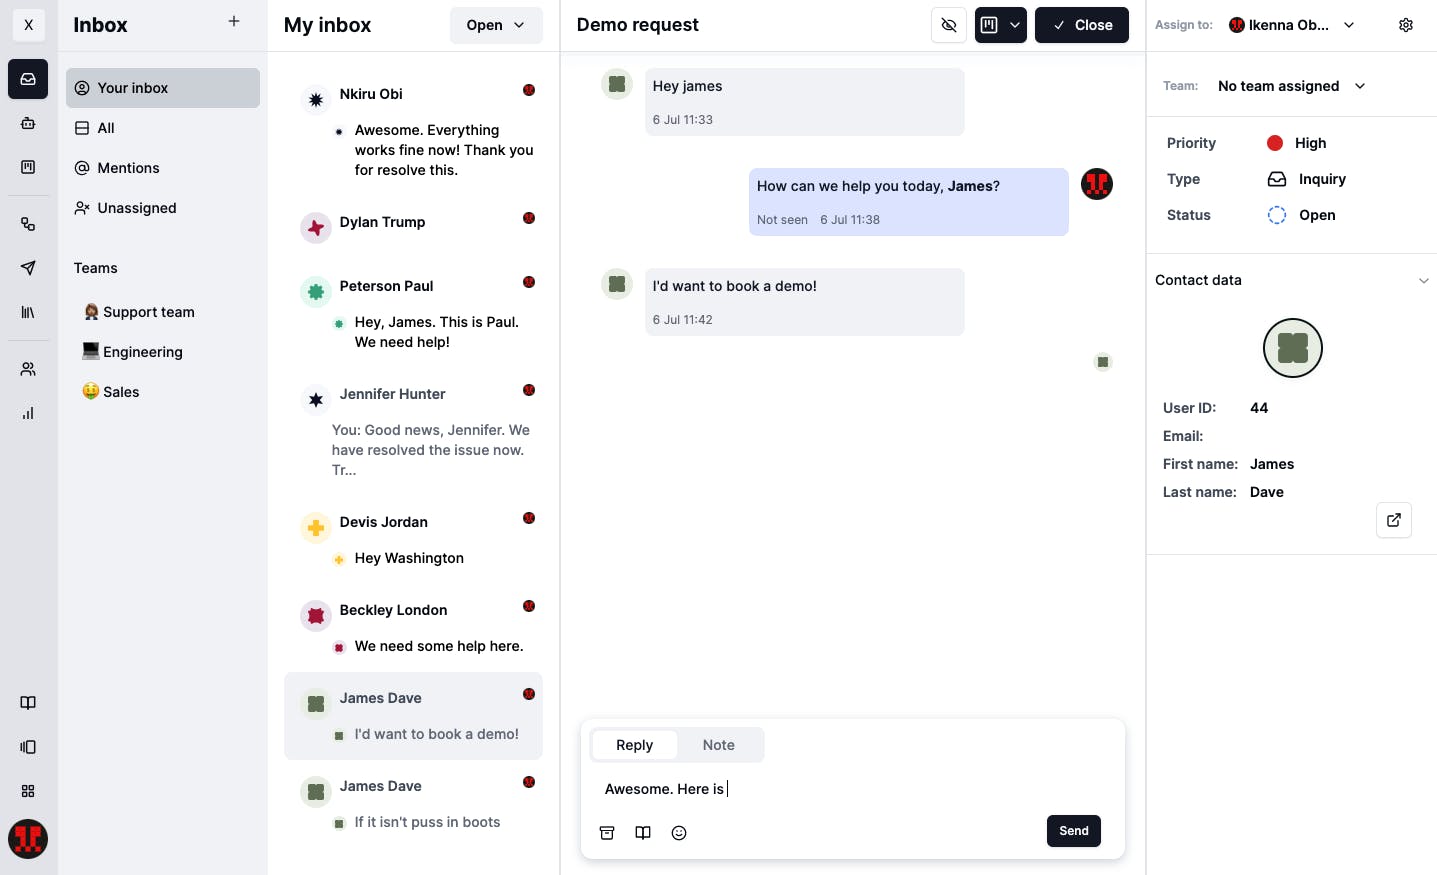Open the reports chart icon in sidebar
Image resolution: width=1437 pixels, height=875 pixels.
pos(28,413)
